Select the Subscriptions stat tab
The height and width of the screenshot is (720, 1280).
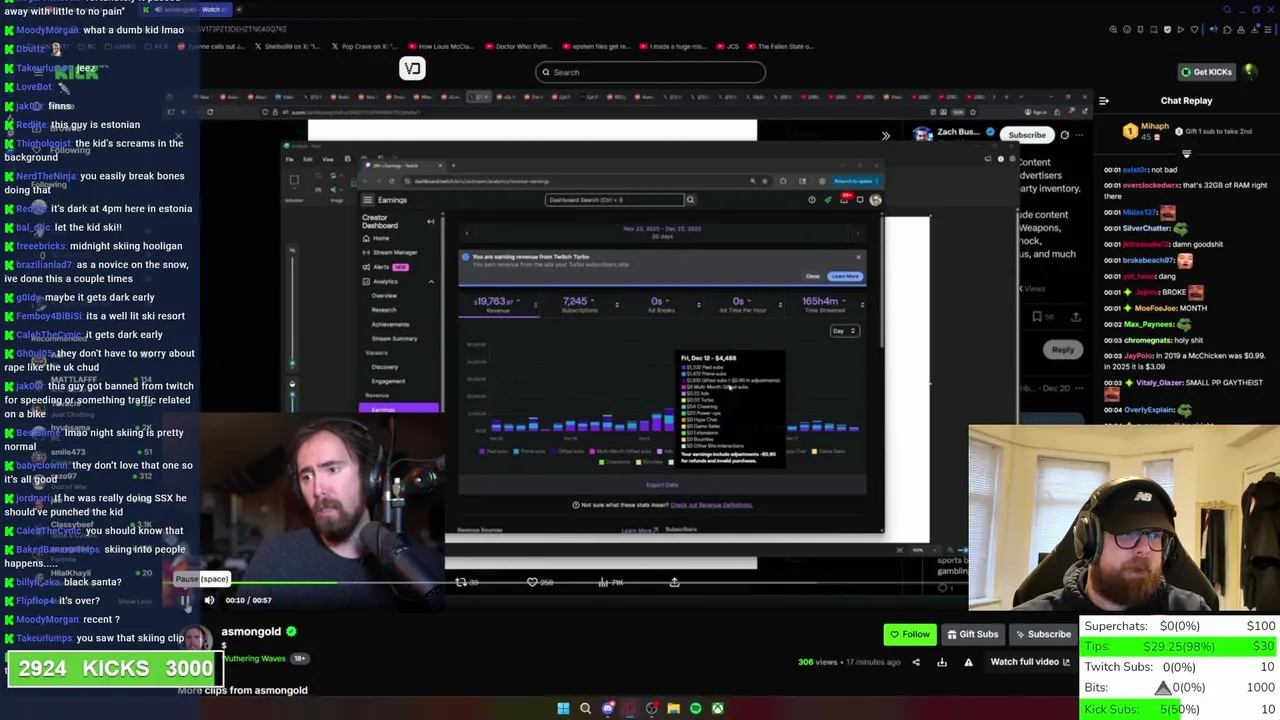click(579, 304)
